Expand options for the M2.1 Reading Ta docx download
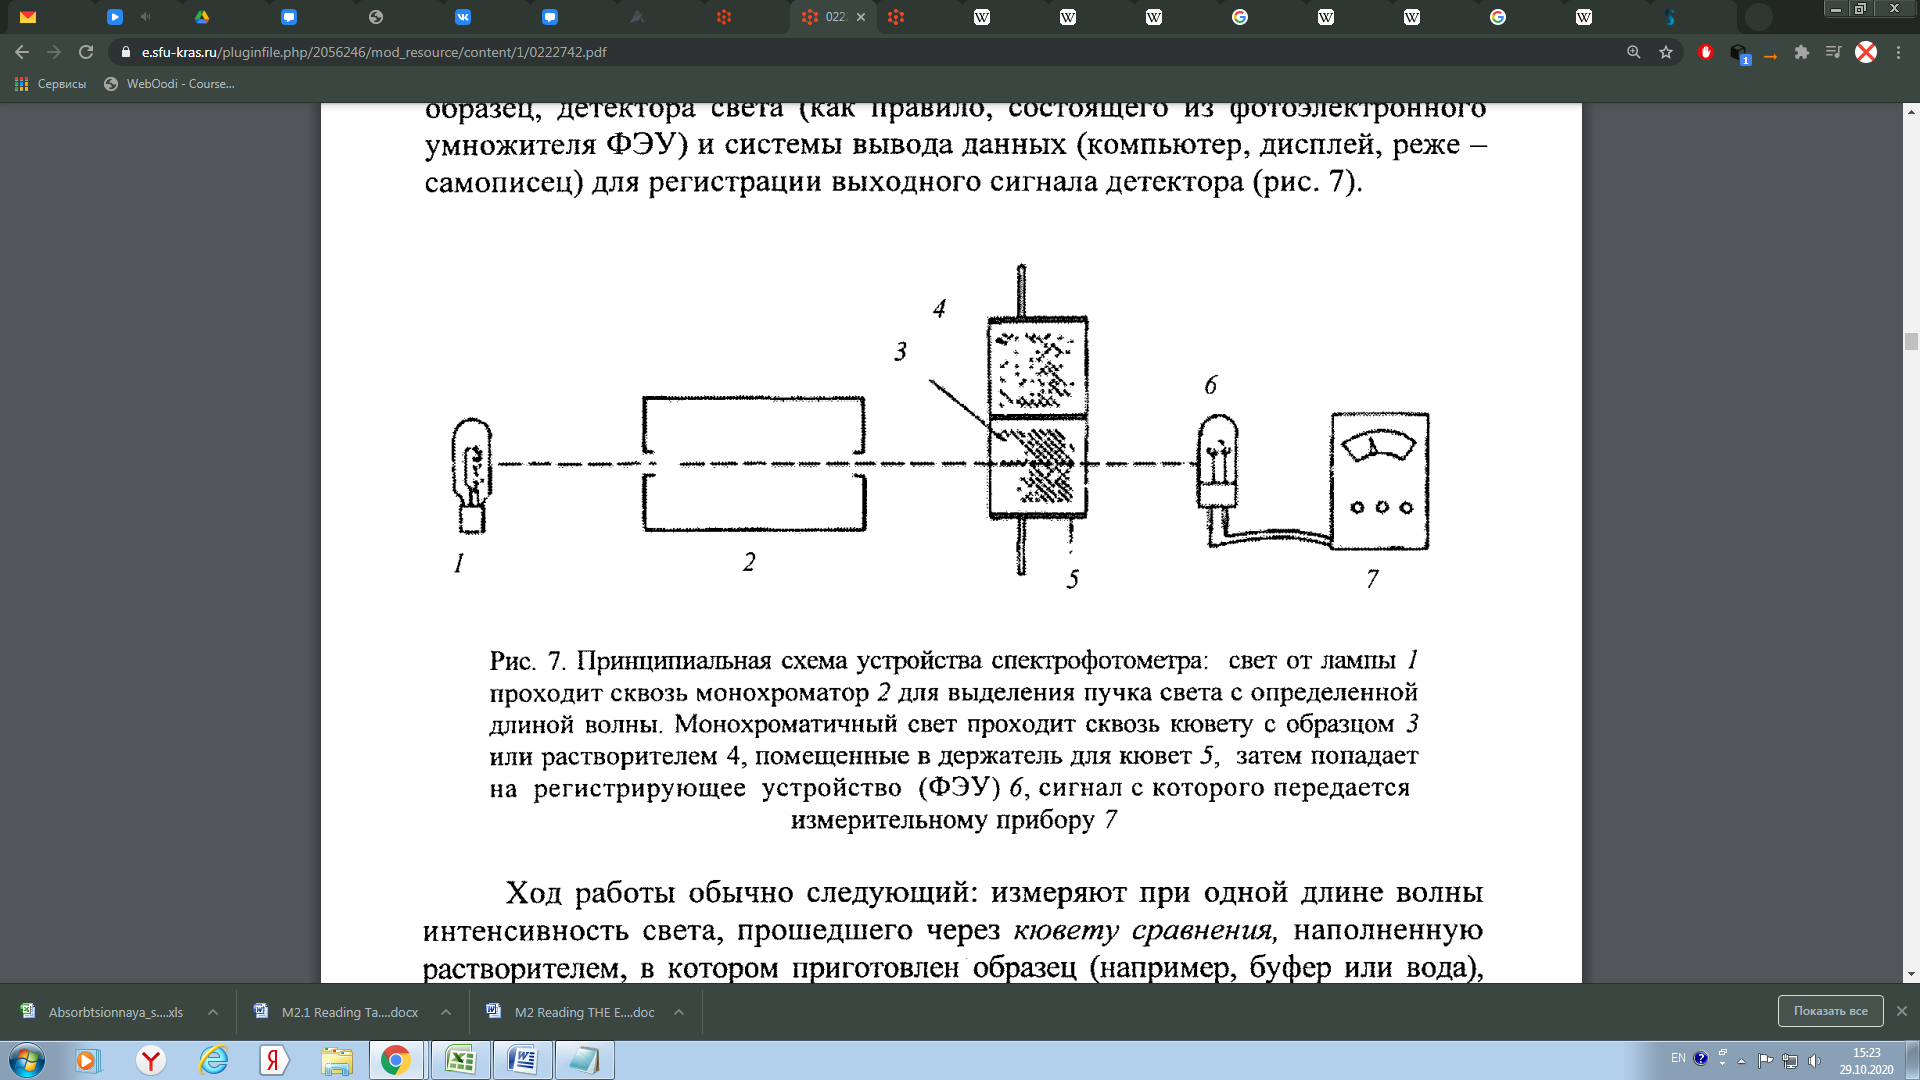The image size is (1920, 1080). [446, 1012]
